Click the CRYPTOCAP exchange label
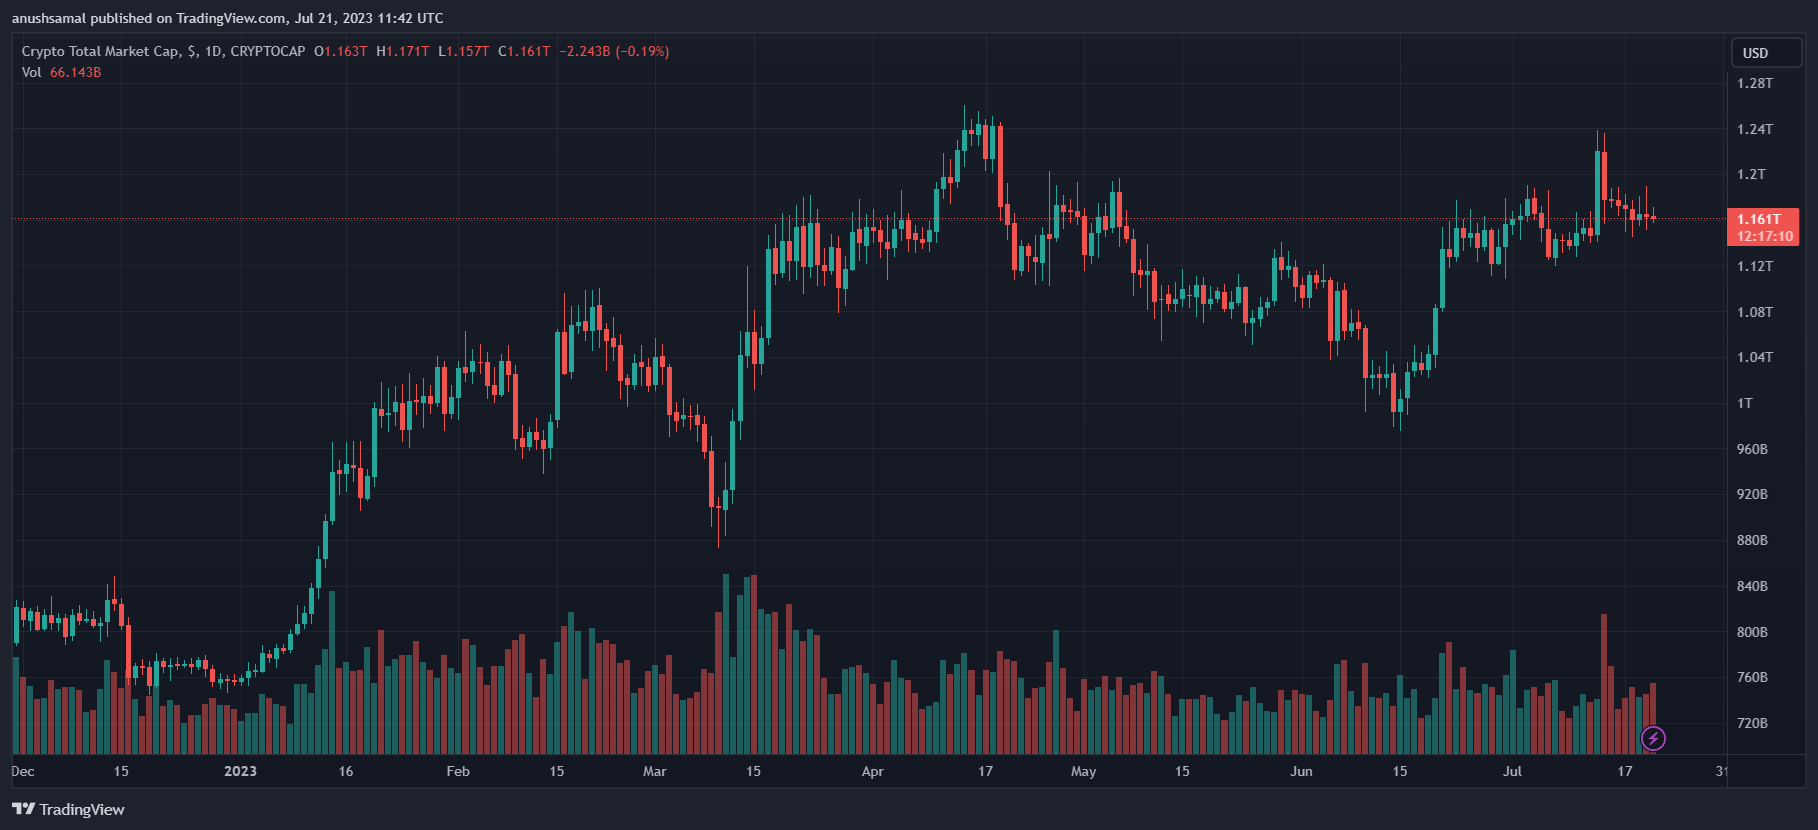 coord(268,51)
